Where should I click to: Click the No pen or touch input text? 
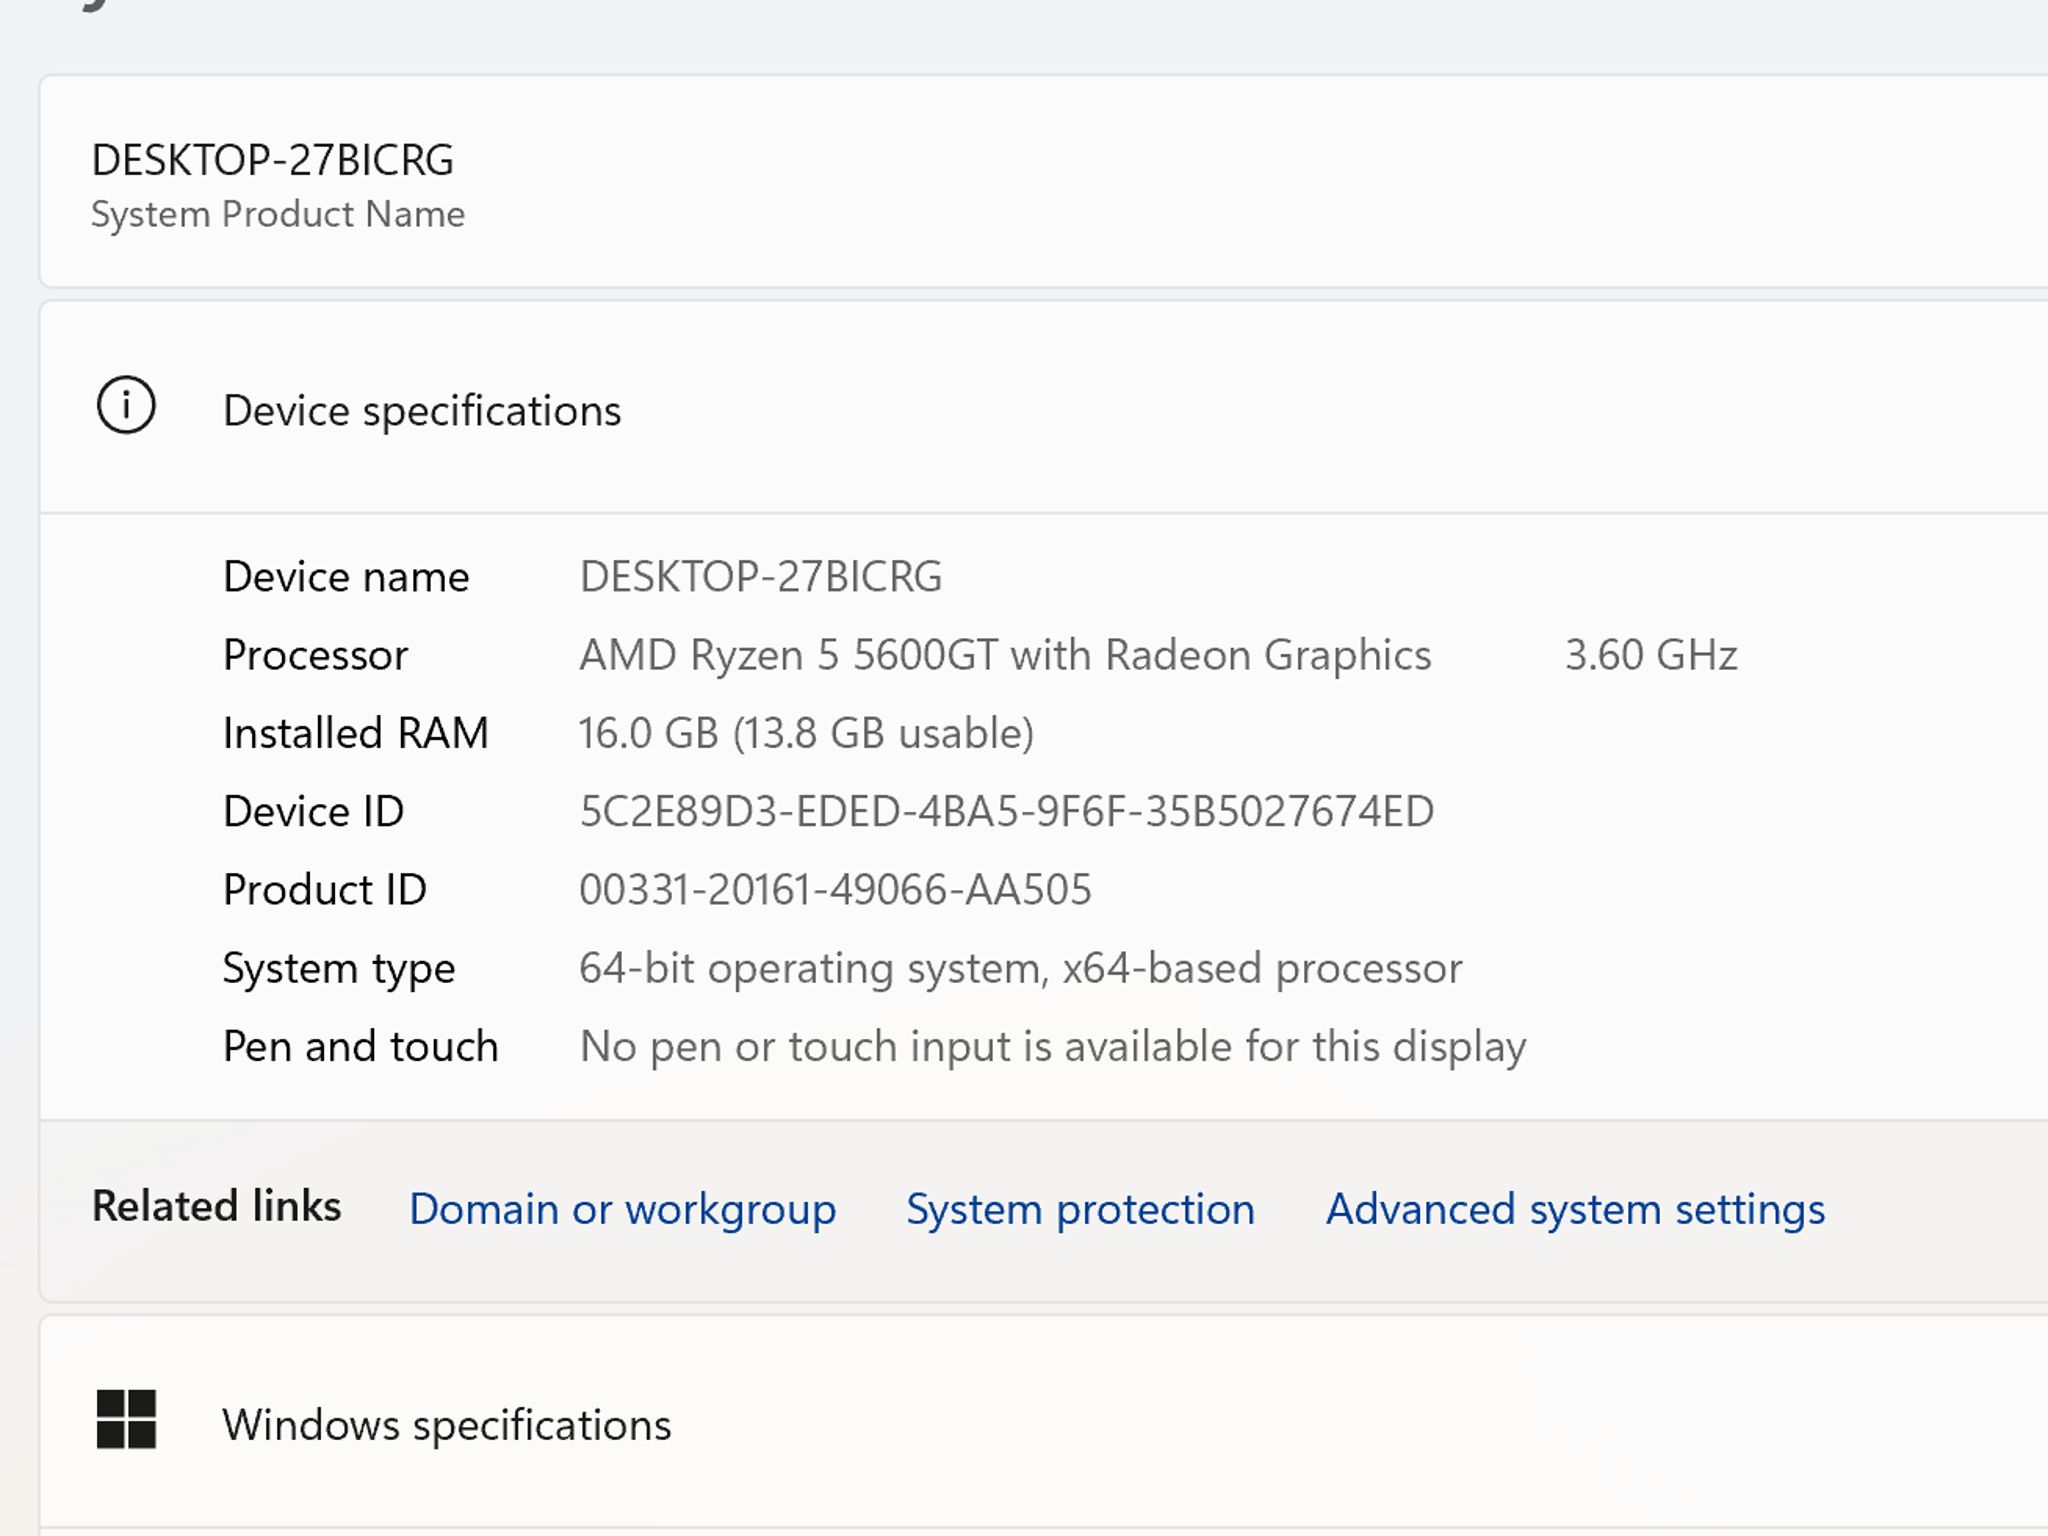(1052, 1046)
